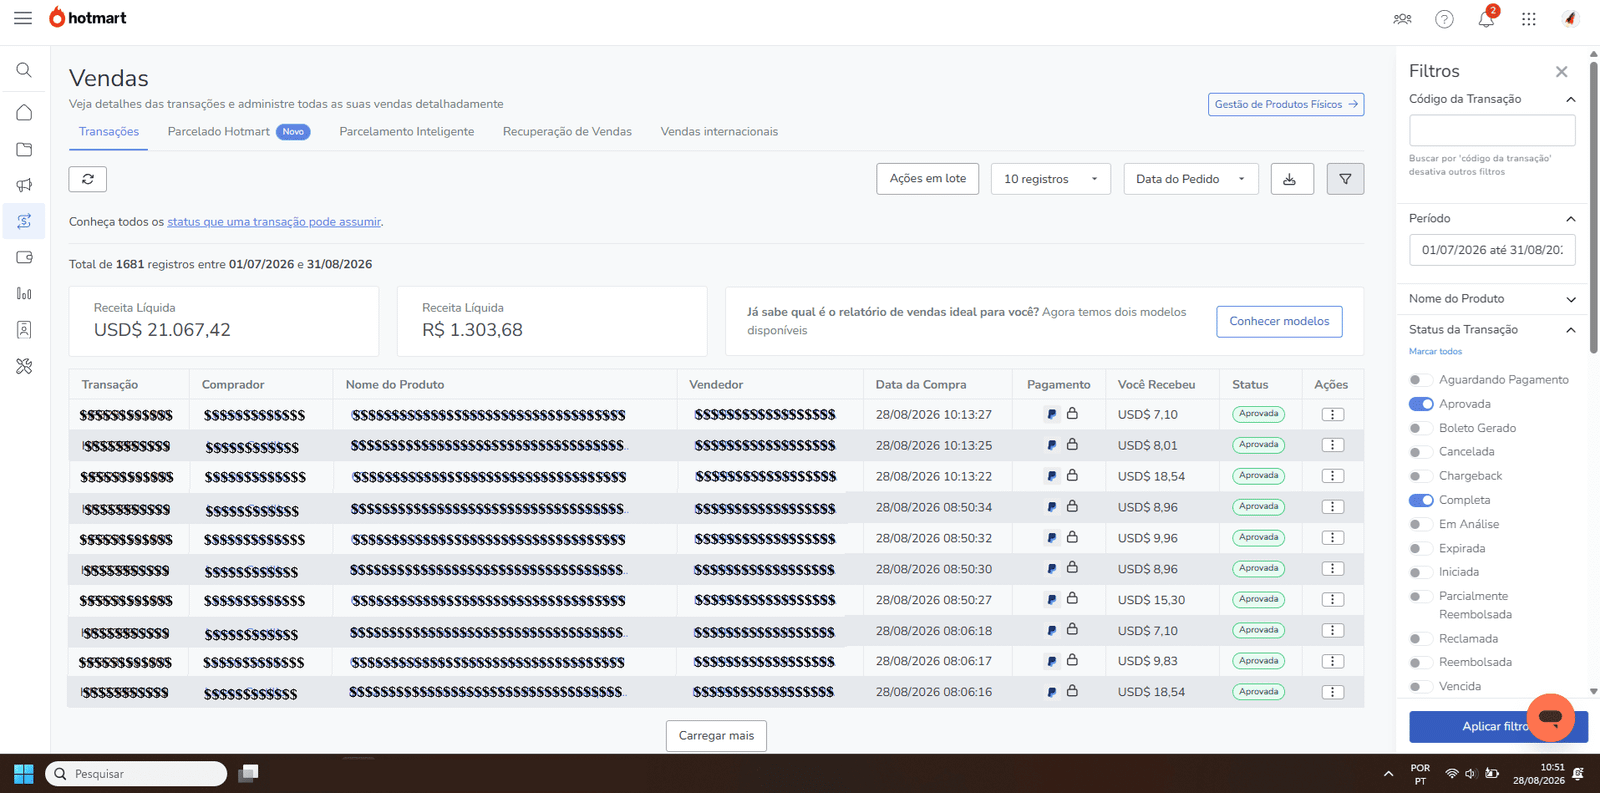Click the Período date range field
The height and width of the screenshot is (793, 1600).
tap(1492, 250)
